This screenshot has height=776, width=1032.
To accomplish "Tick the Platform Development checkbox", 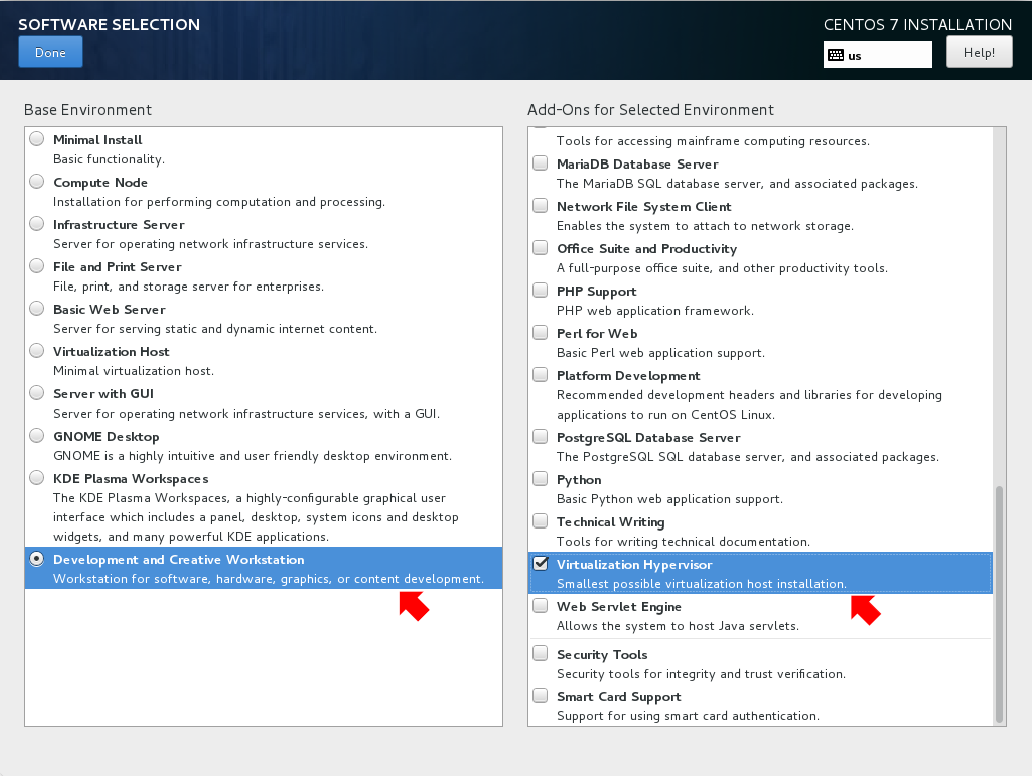I will (x=540, y=375).
